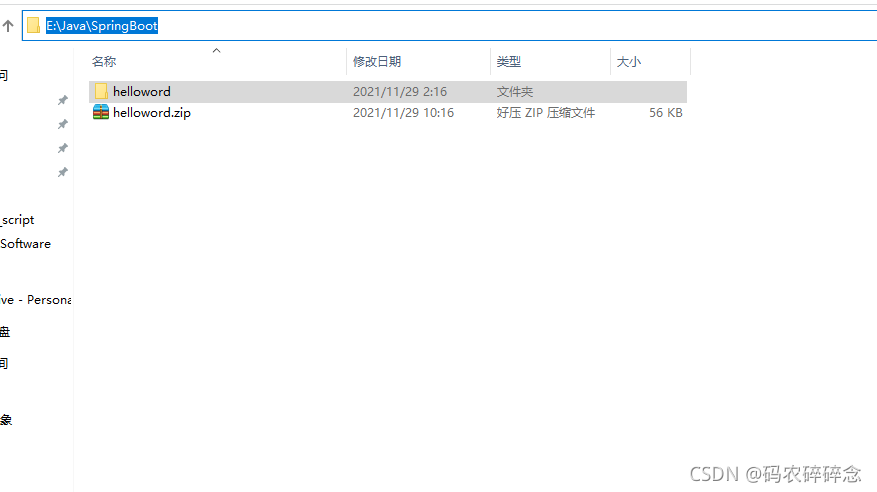Click the second pin icon in sidebar

(63, 124)
